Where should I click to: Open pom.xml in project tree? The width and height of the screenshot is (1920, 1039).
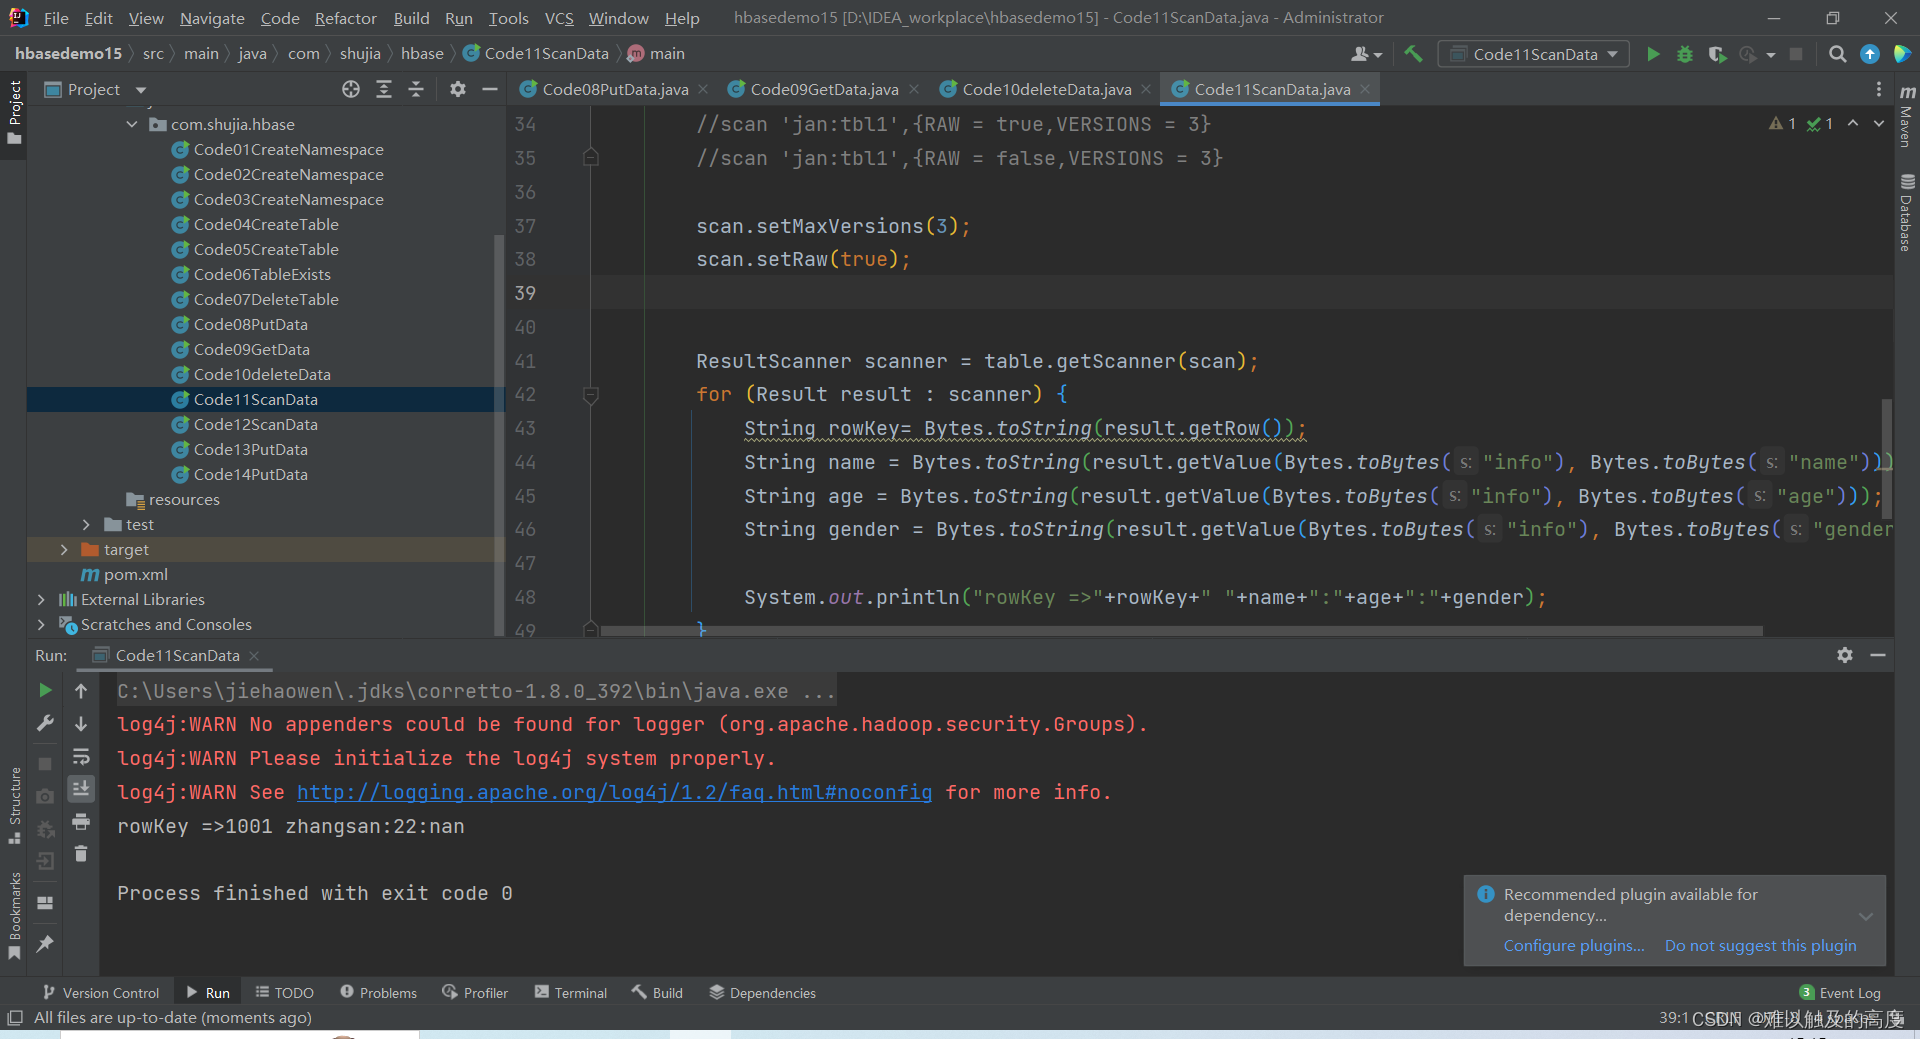coord(135,575)
